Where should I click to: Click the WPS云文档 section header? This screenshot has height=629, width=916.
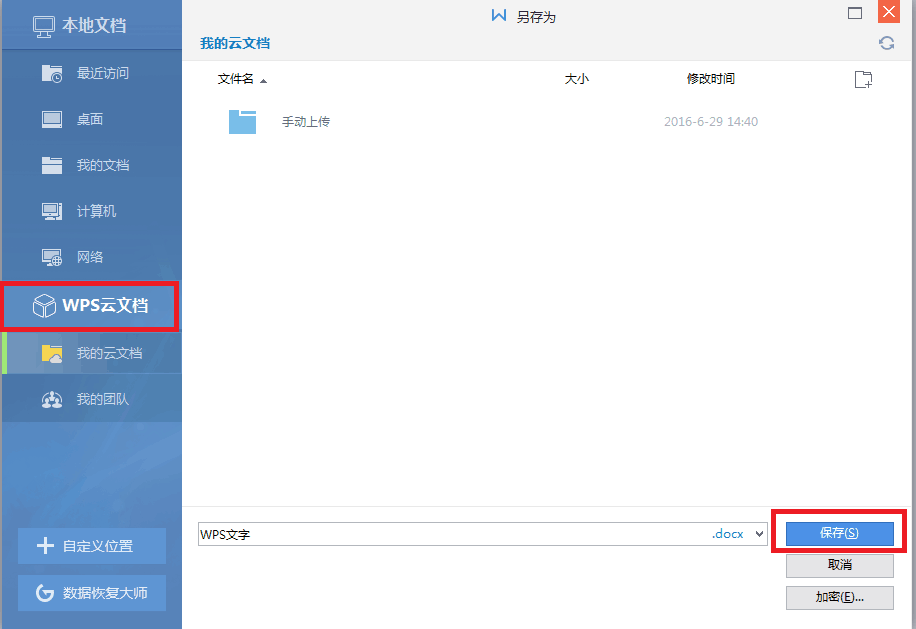tap(91, 305)
